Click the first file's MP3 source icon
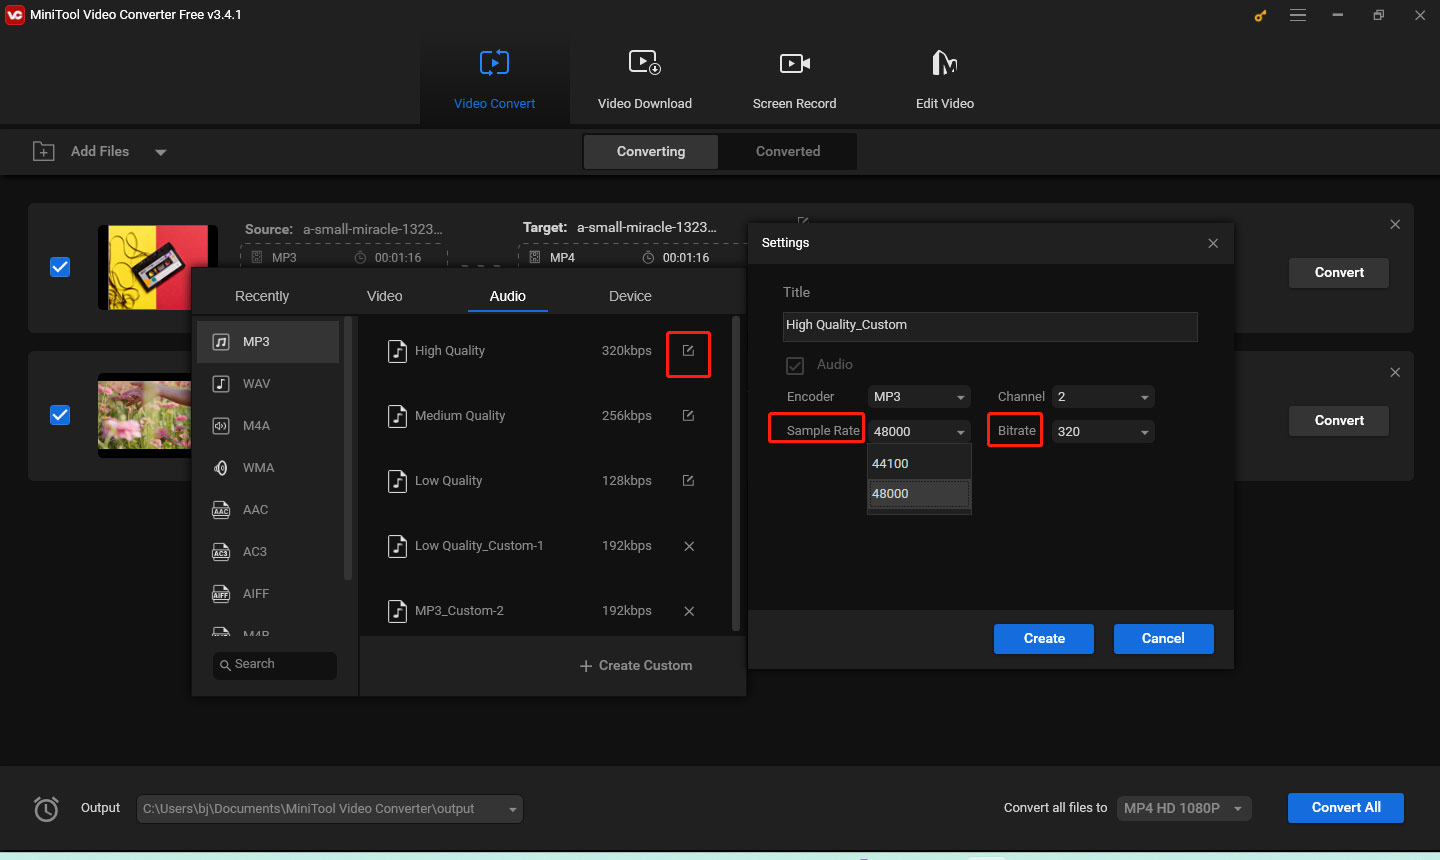Screen dimensions: 1440x860 pyautogui.click(x=256, y=257)
